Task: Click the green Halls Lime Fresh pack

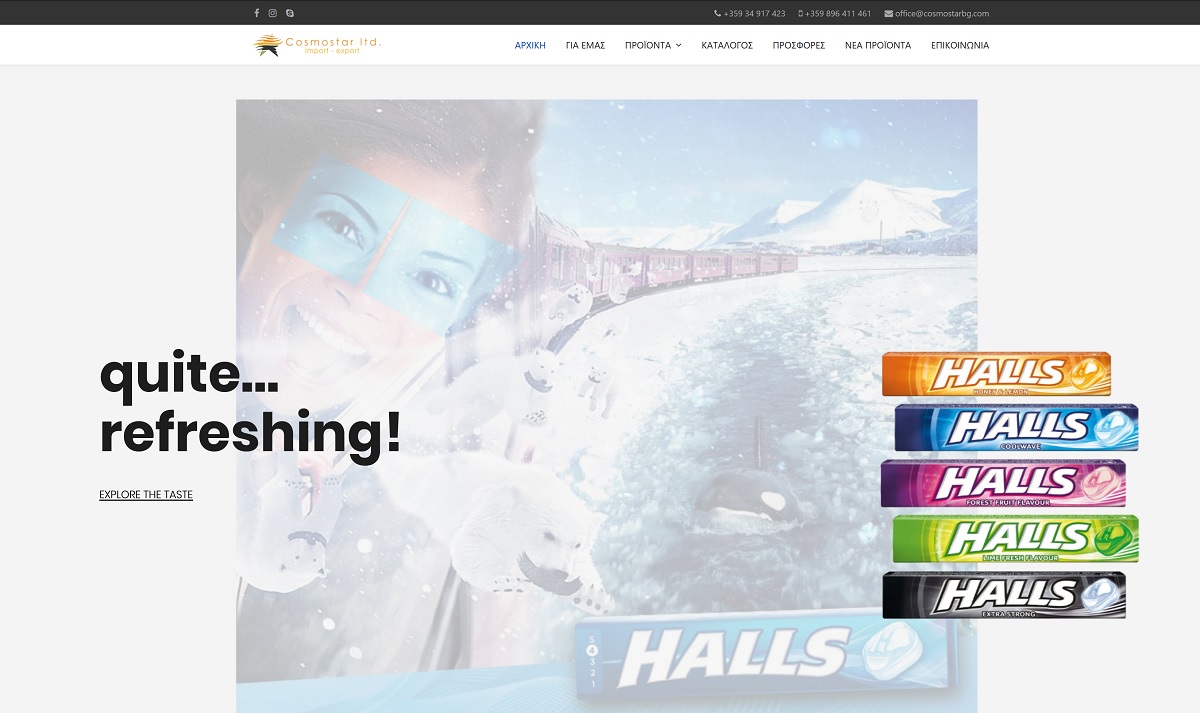Action: click(x=1015, y=539)
